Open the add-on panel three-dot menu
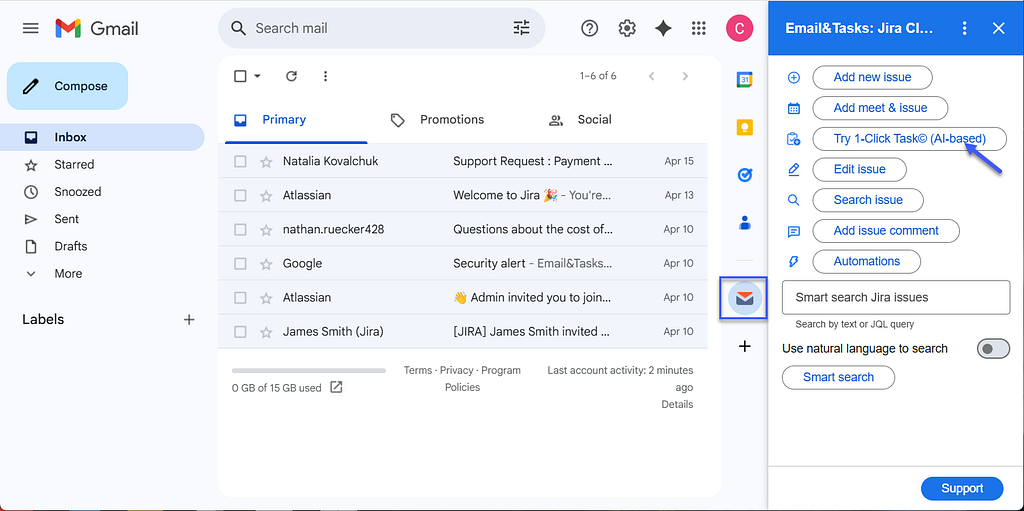This screenshot has height=511, width=1024. (965, 28)
